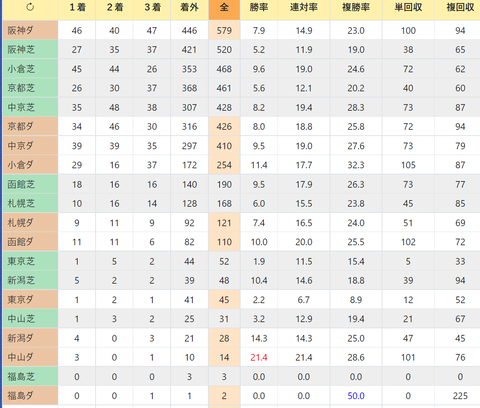The height and width of the screenshot is (408, 480).
Task: Click 100 単回収 value in 阪神ダ row
Action: (x=408, y=30)
